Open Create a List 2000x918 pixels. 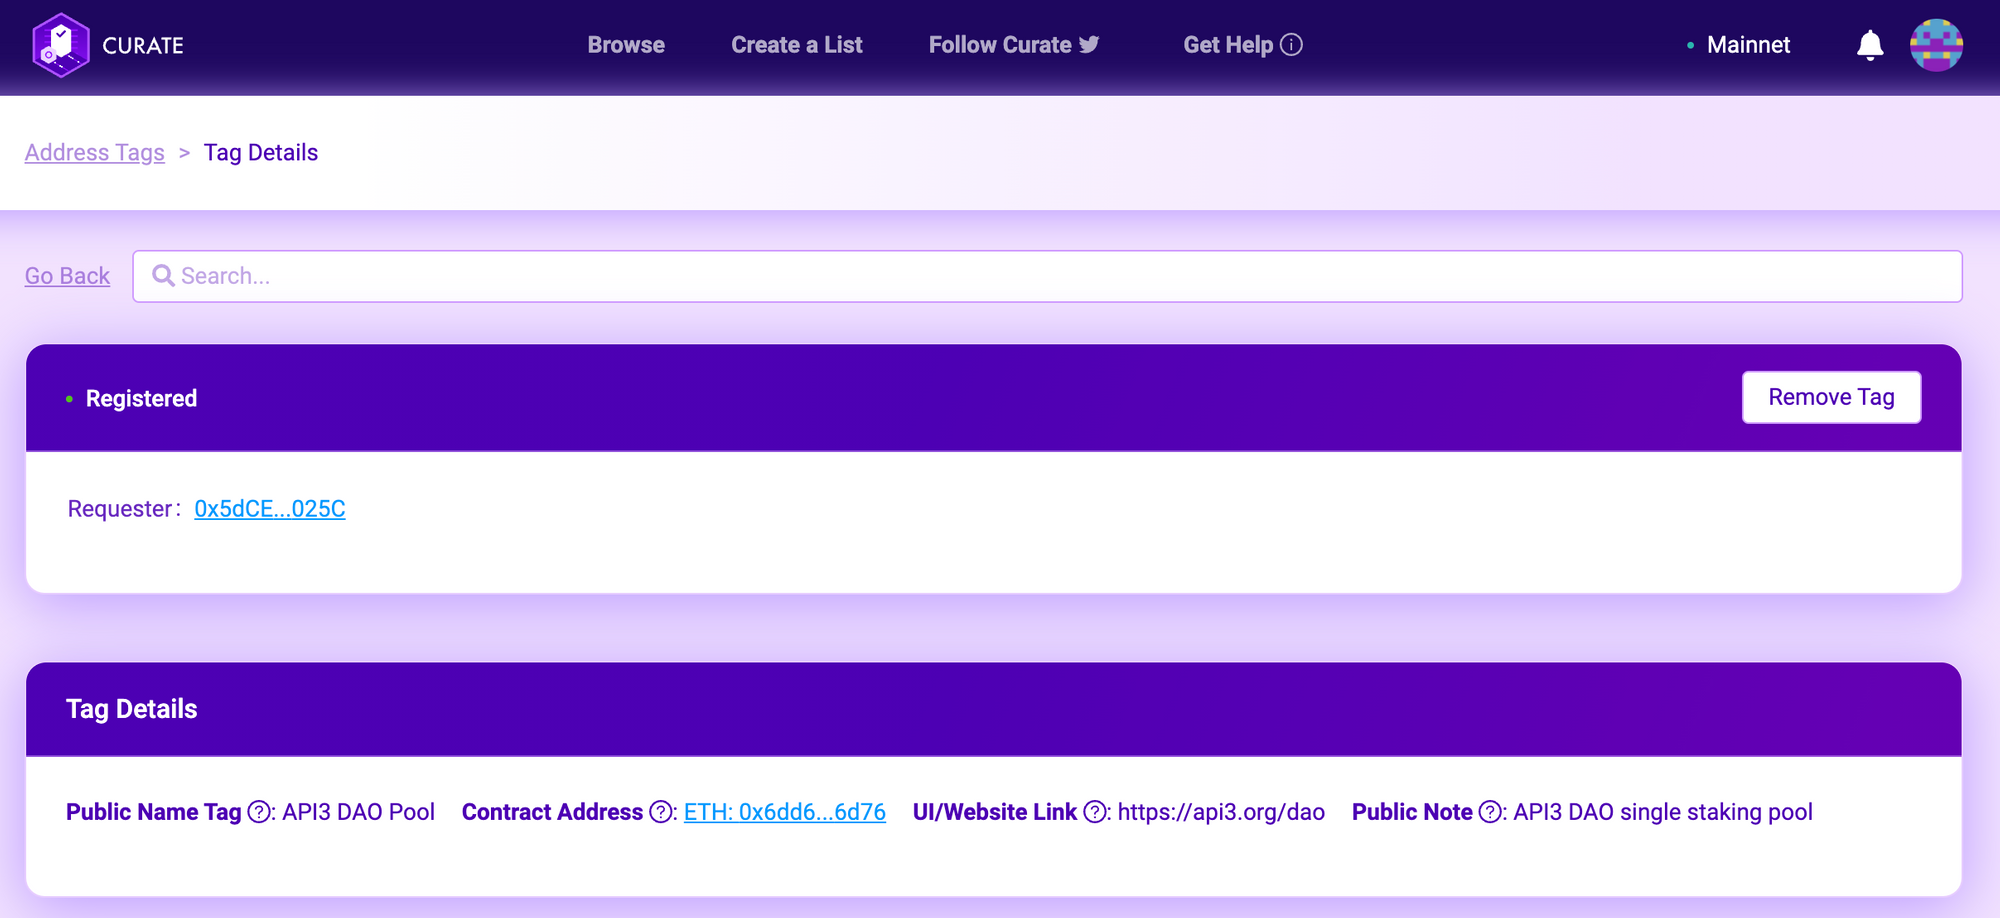click(x=797, y=45)
